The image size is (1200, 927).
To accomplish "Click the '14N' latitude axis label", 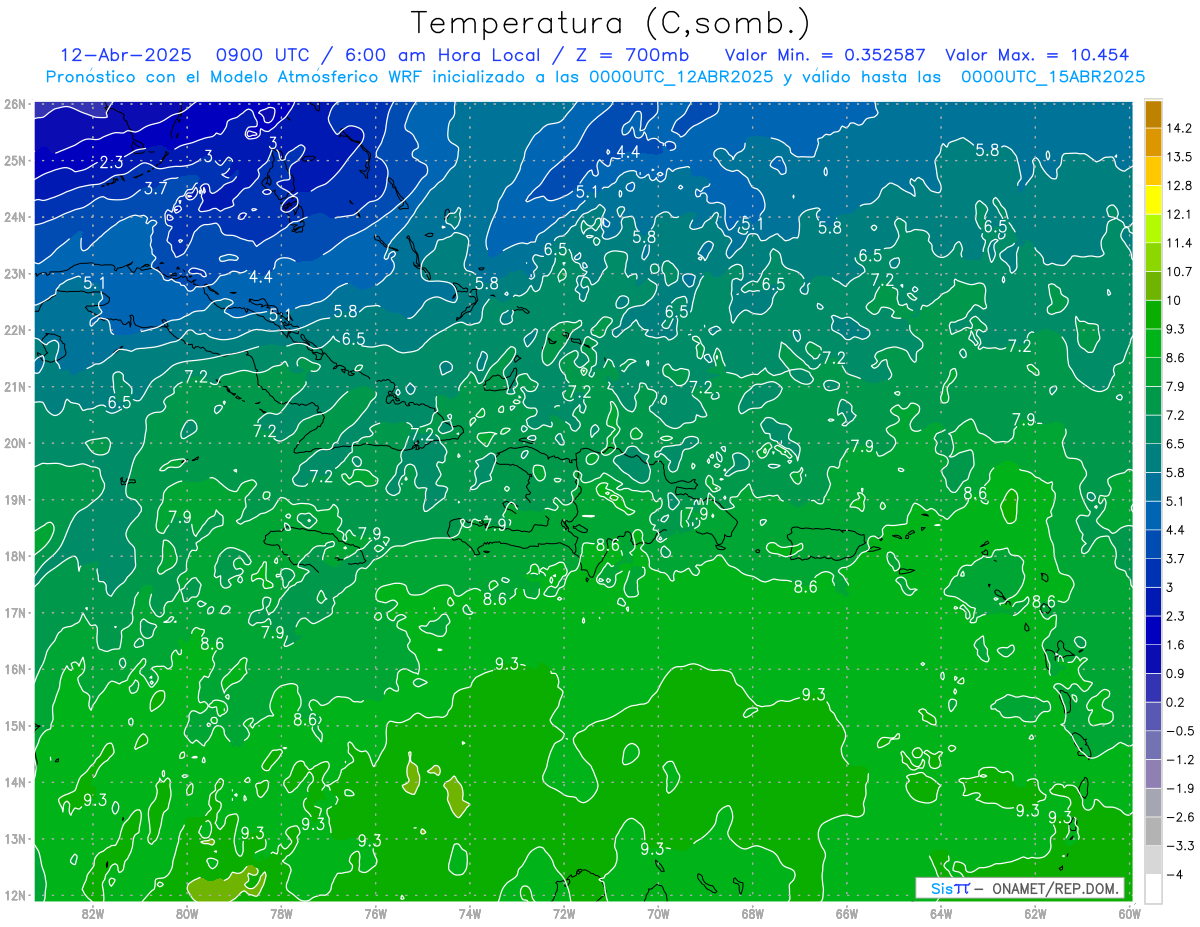I will coord(14,782).
